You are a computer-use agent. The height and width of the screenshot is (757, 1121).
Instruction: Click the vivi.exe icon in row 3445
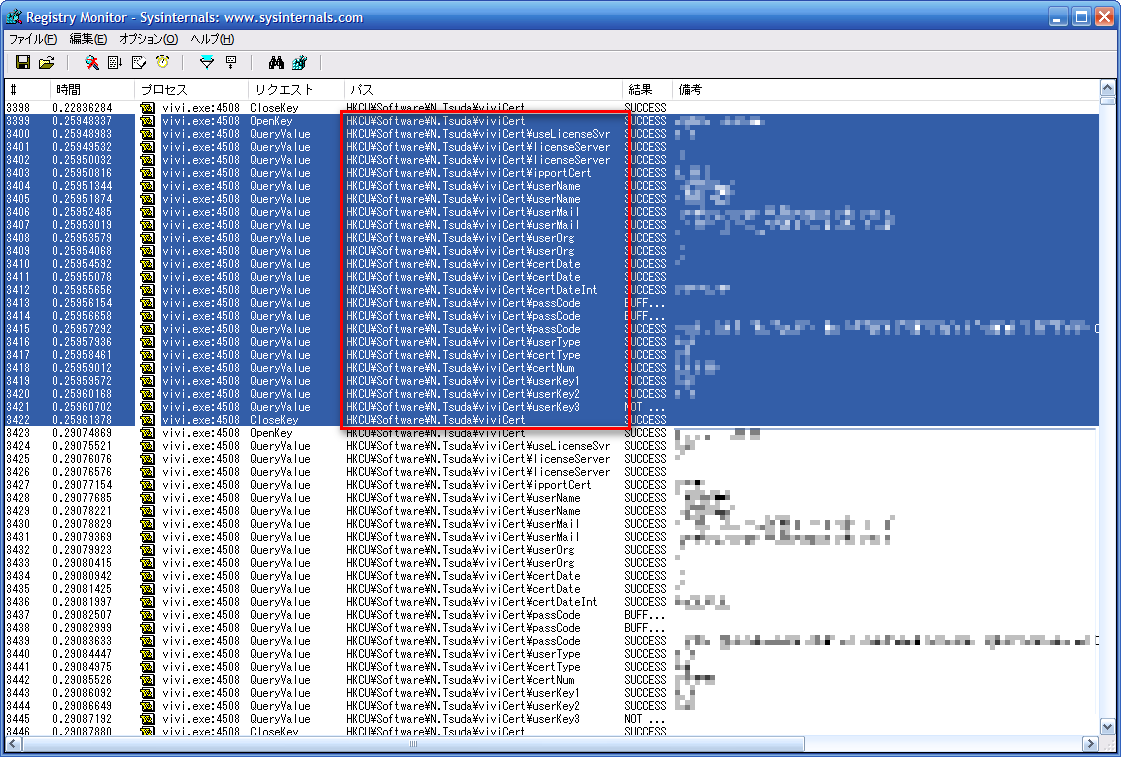click(148, 719)
